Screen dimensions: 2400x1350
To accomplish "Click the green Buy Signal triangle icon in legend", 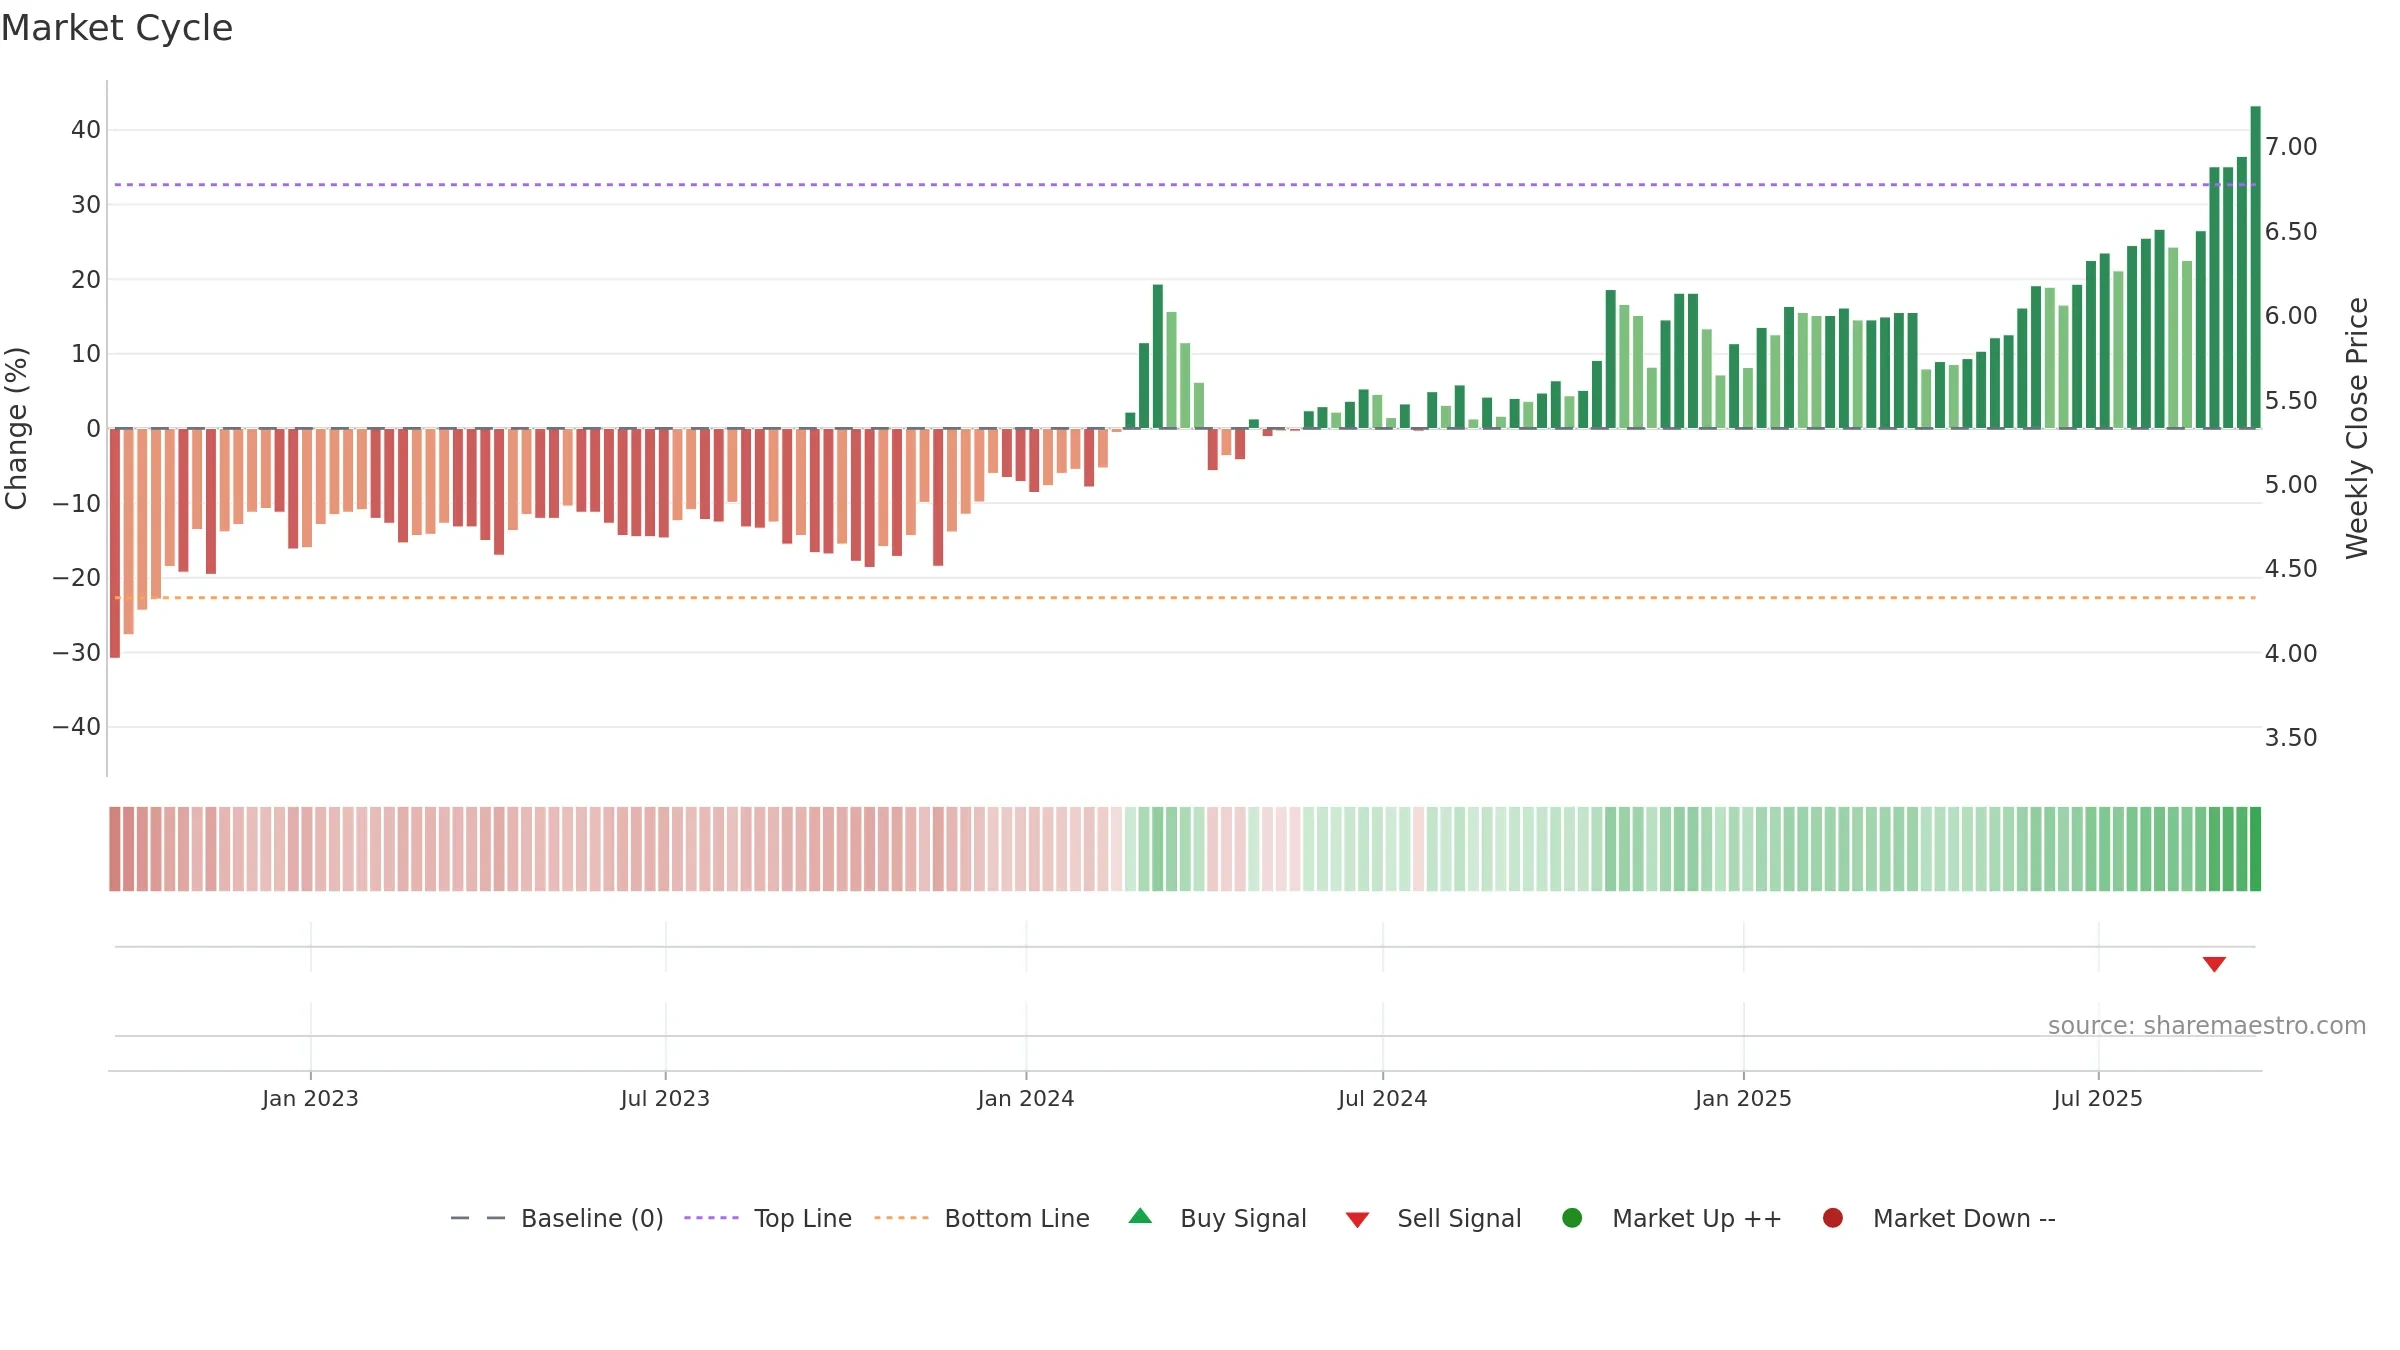I will point(1140,1216).
